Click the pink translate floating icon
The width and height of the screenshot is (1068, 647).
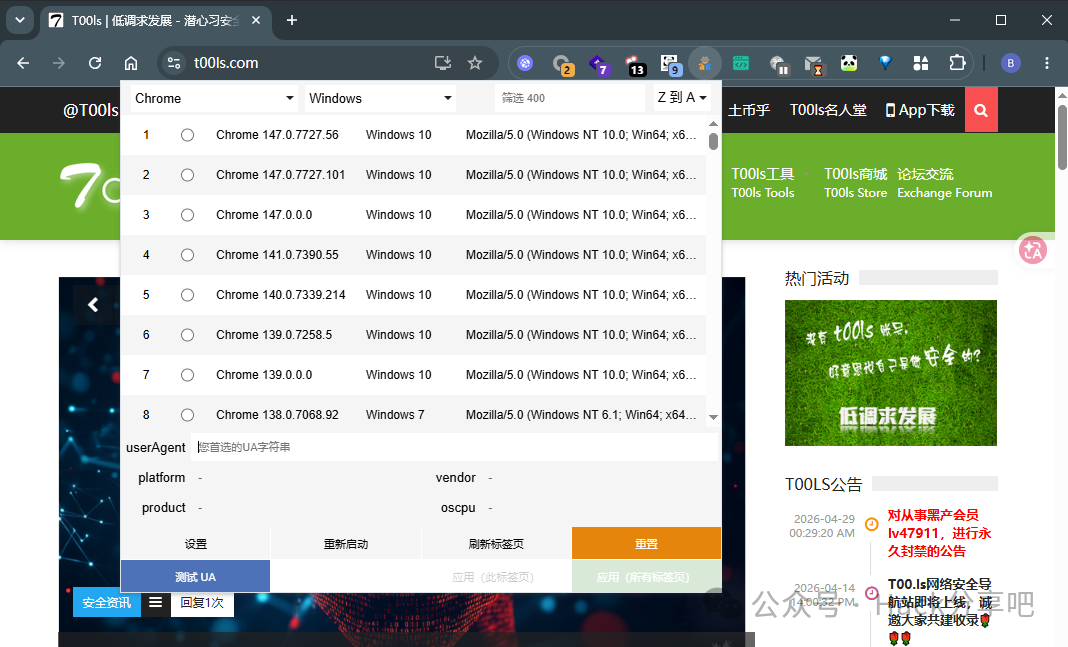click(x=1033, y=250)
